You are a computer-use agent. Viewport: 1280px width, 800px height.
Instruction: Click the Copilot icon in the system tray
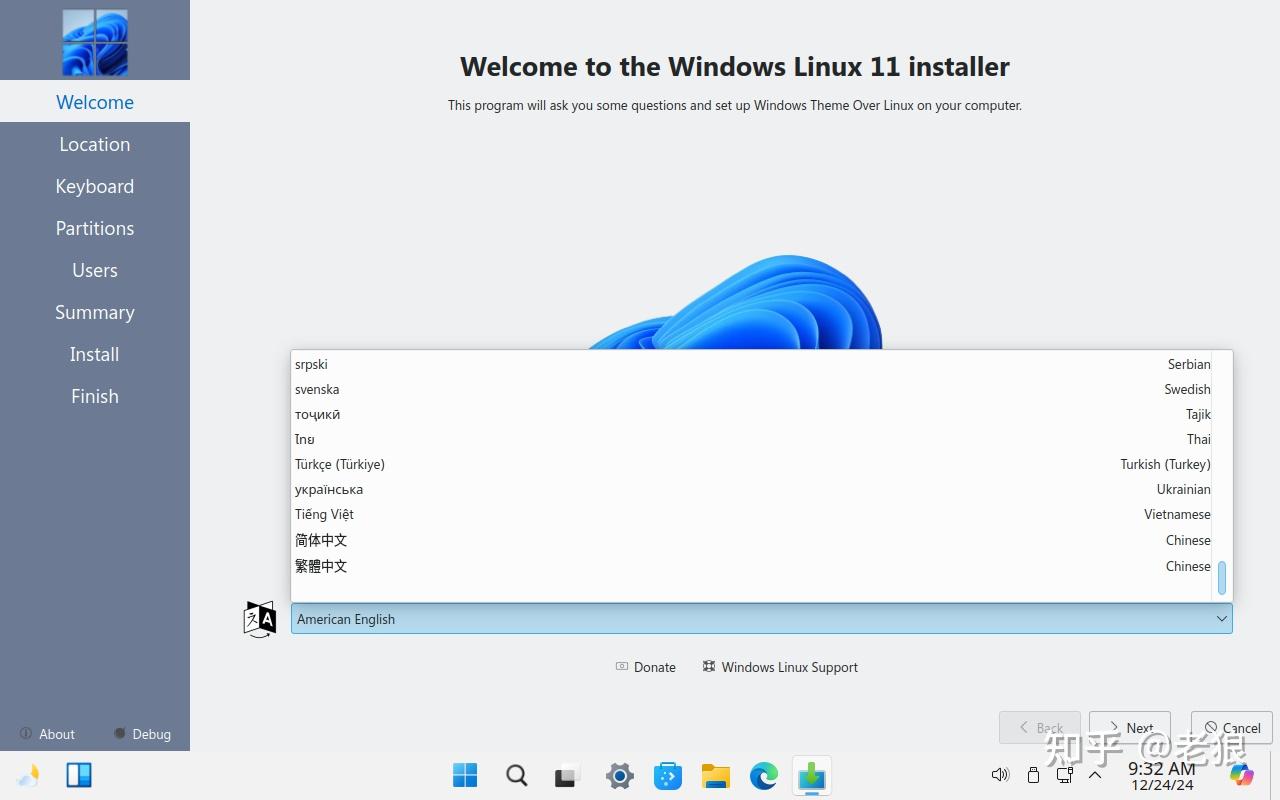1241,775
